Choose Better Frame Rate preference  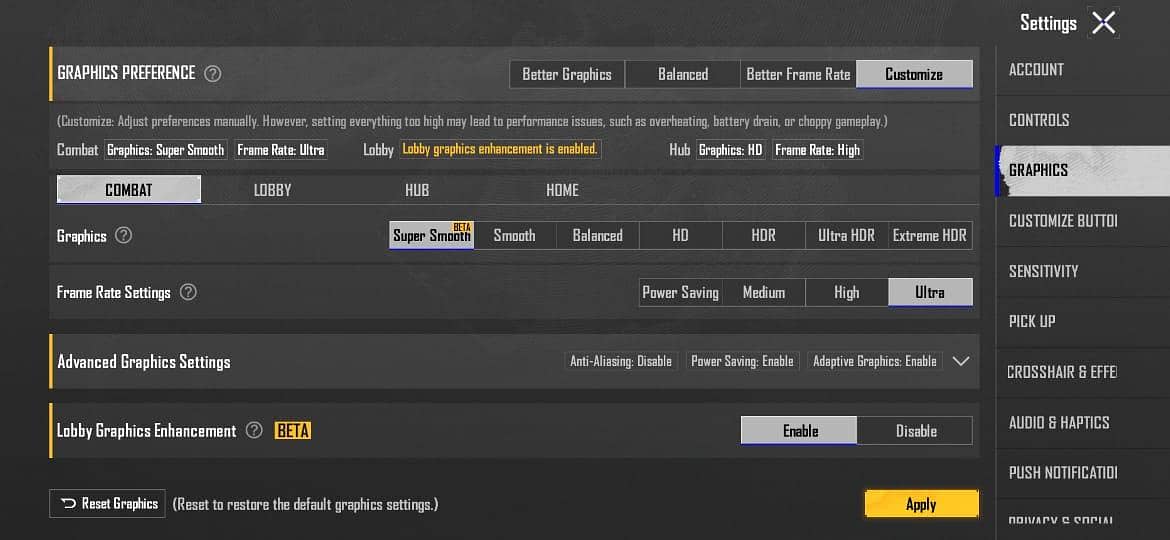[x=798, y=74]
